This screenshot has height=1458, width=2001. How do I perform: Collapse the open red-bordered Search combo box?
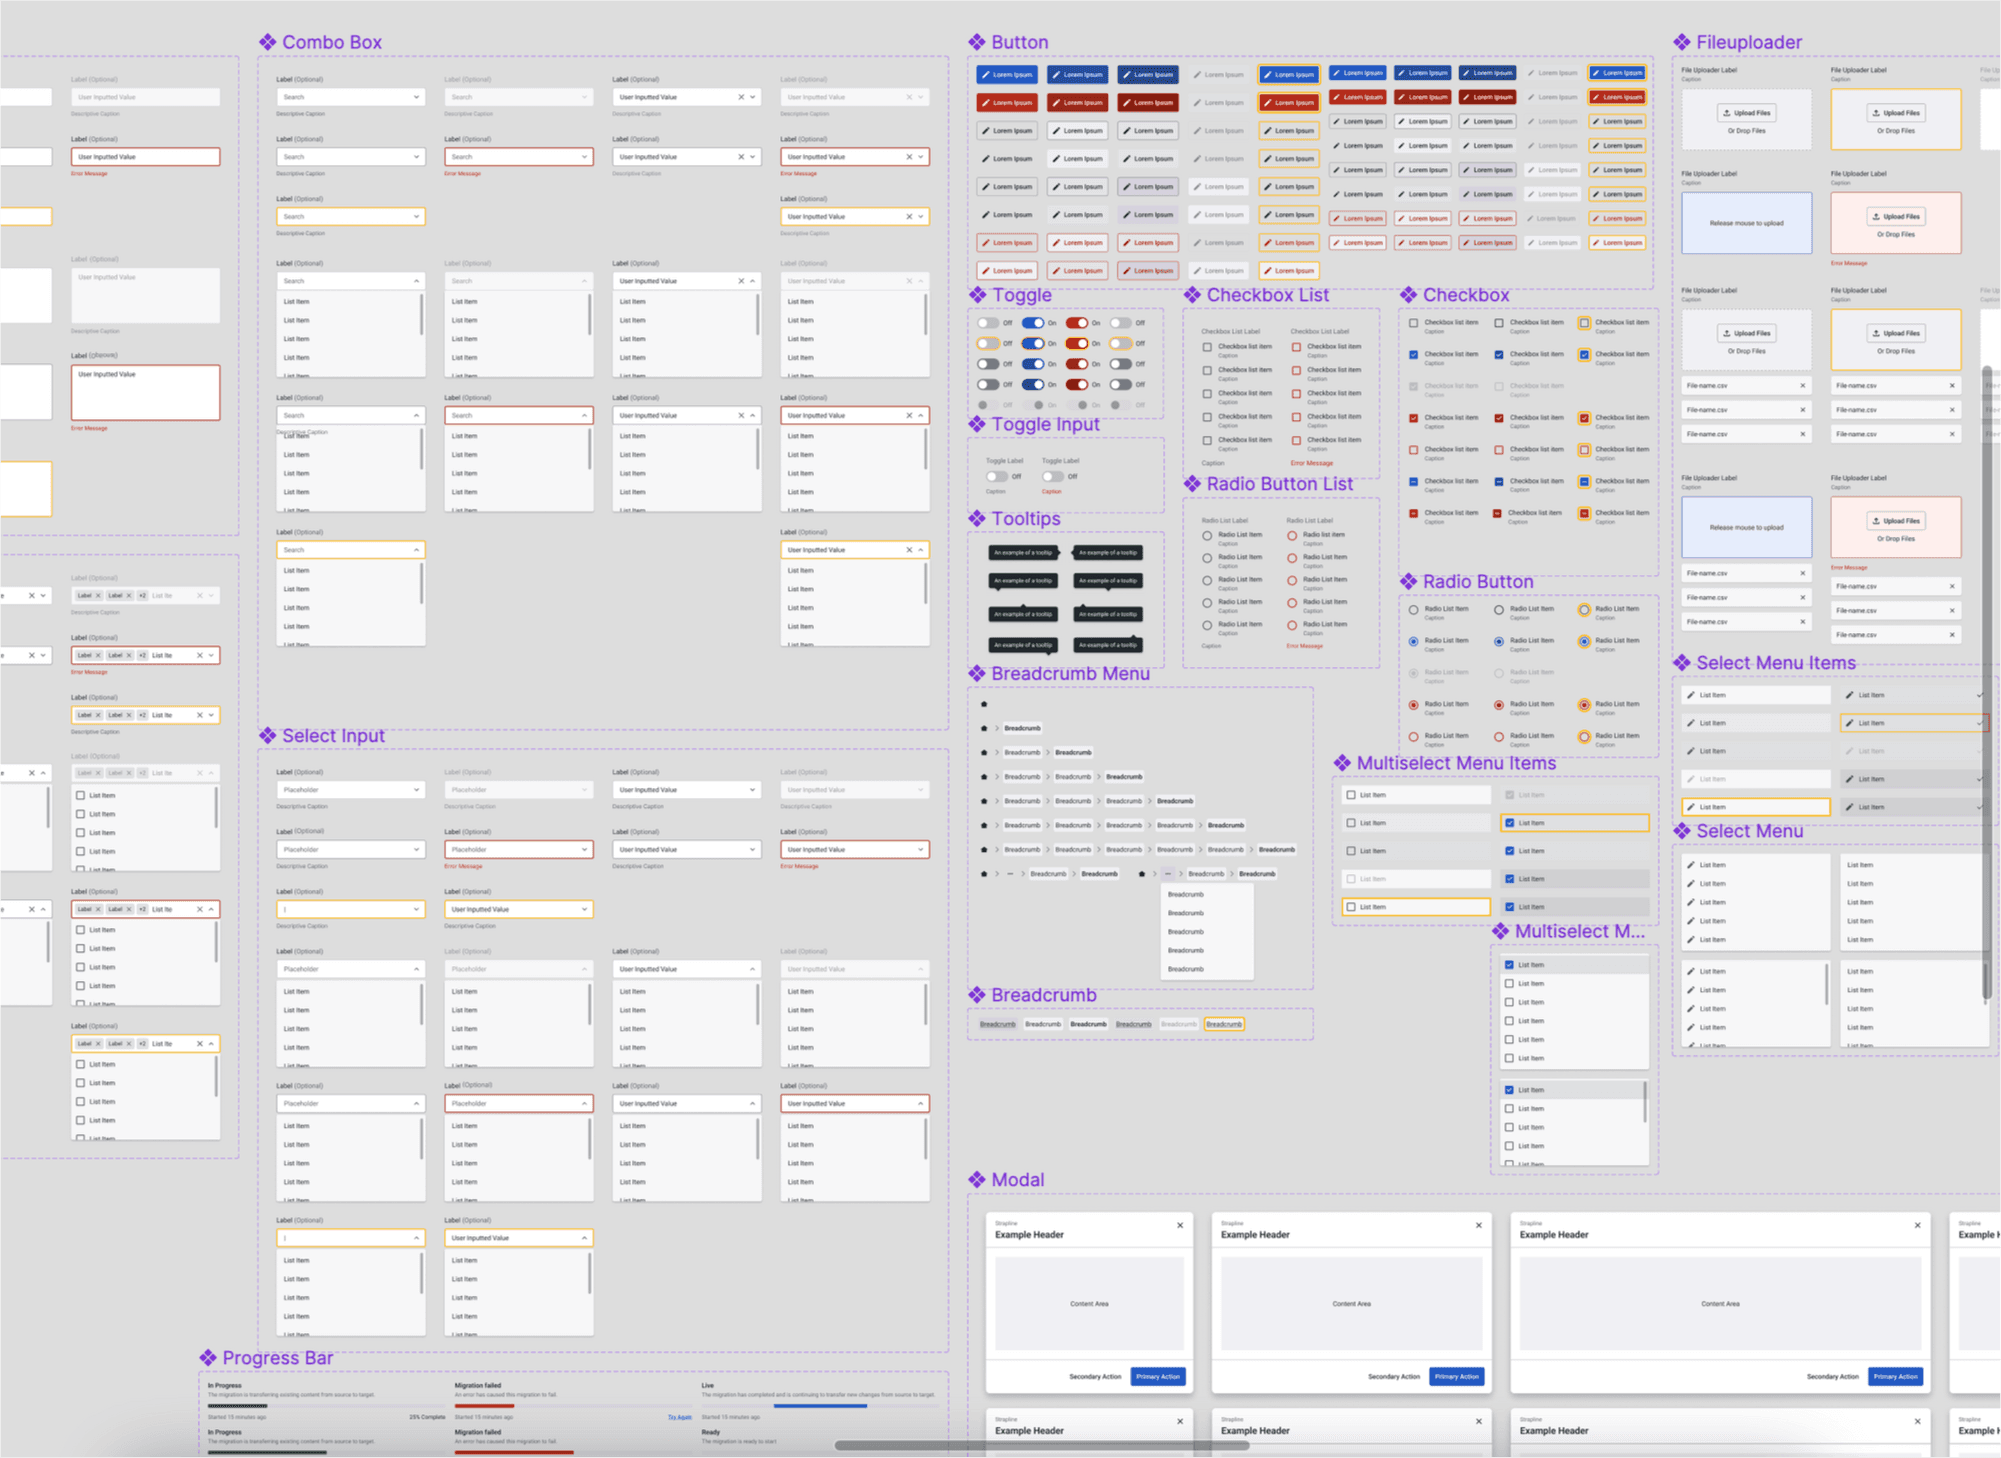(584, 415)
